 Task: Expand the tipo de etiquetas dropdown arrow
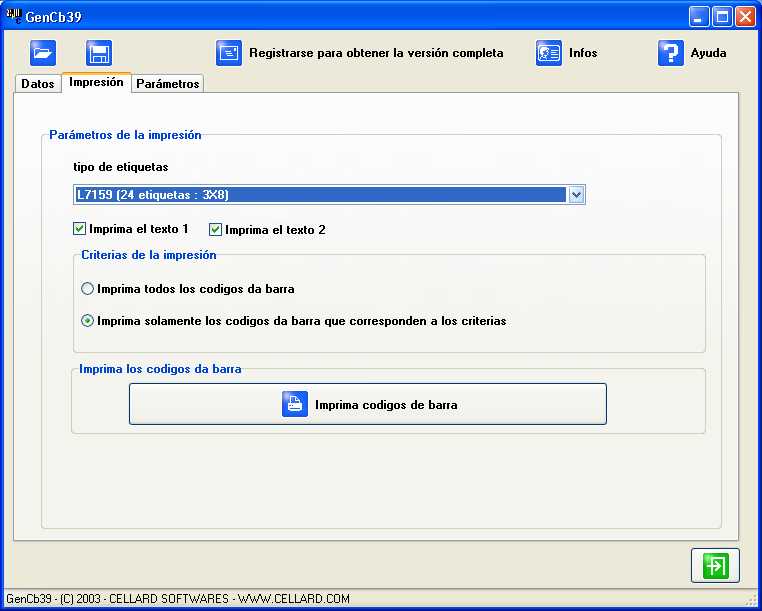click(576, 195)
